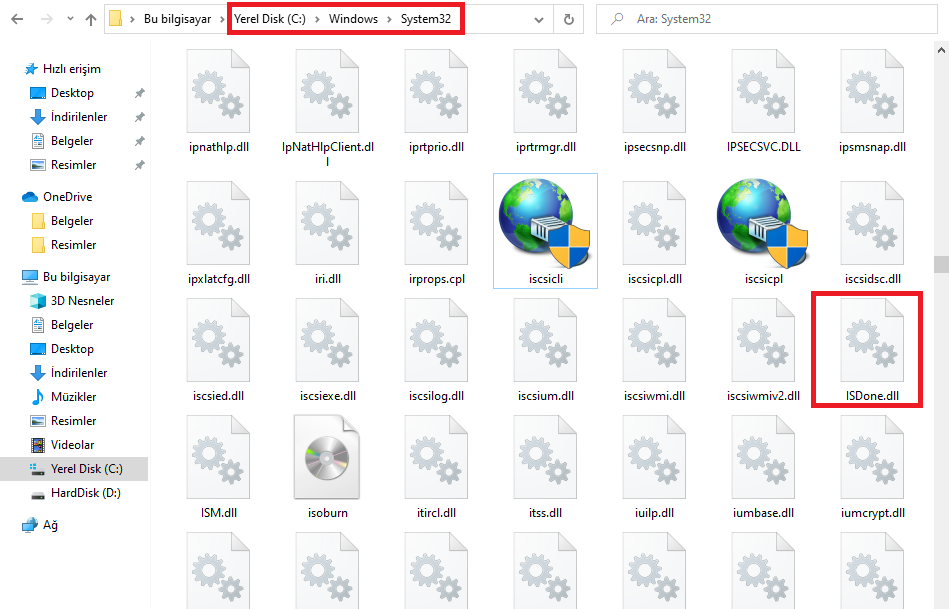Select itss.dll file icon
This screenshot has width=949, height=609.
click(x=545, y=457)
